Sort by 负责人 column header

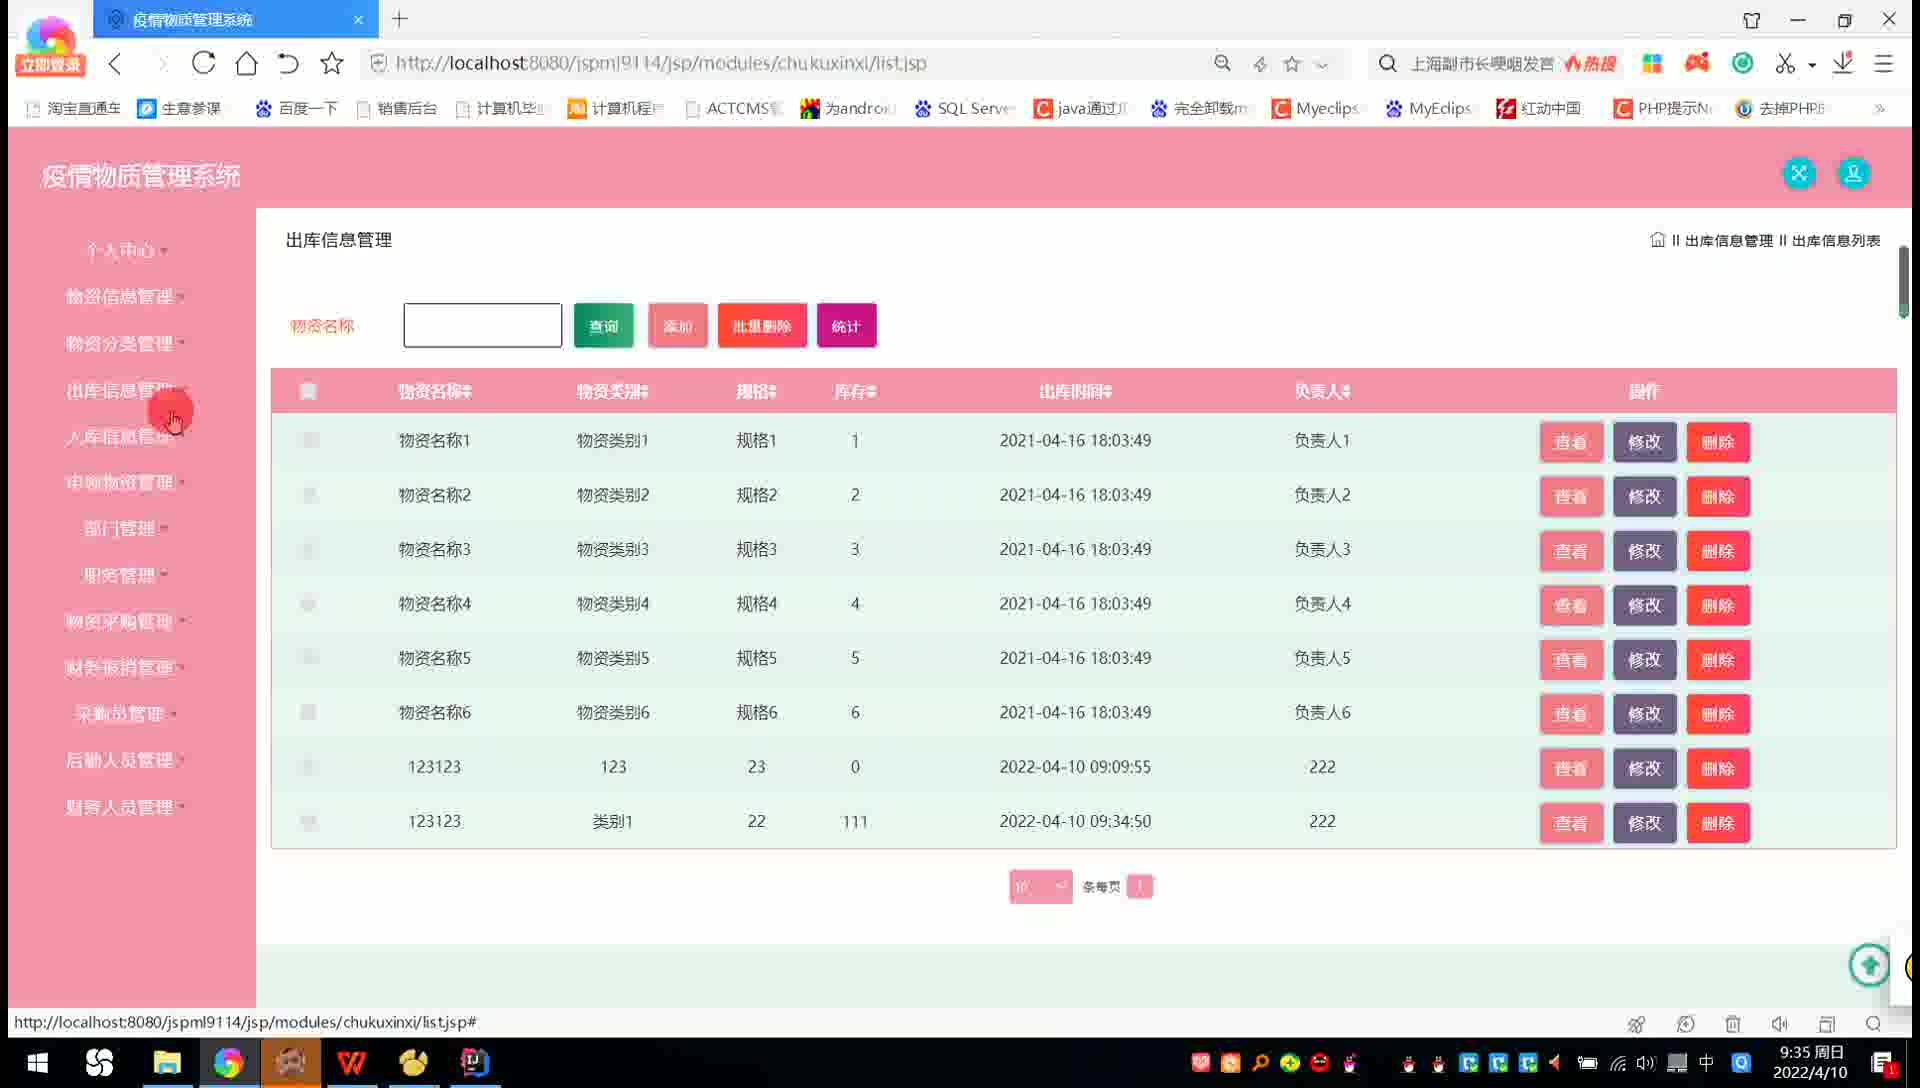[1322, 391]
